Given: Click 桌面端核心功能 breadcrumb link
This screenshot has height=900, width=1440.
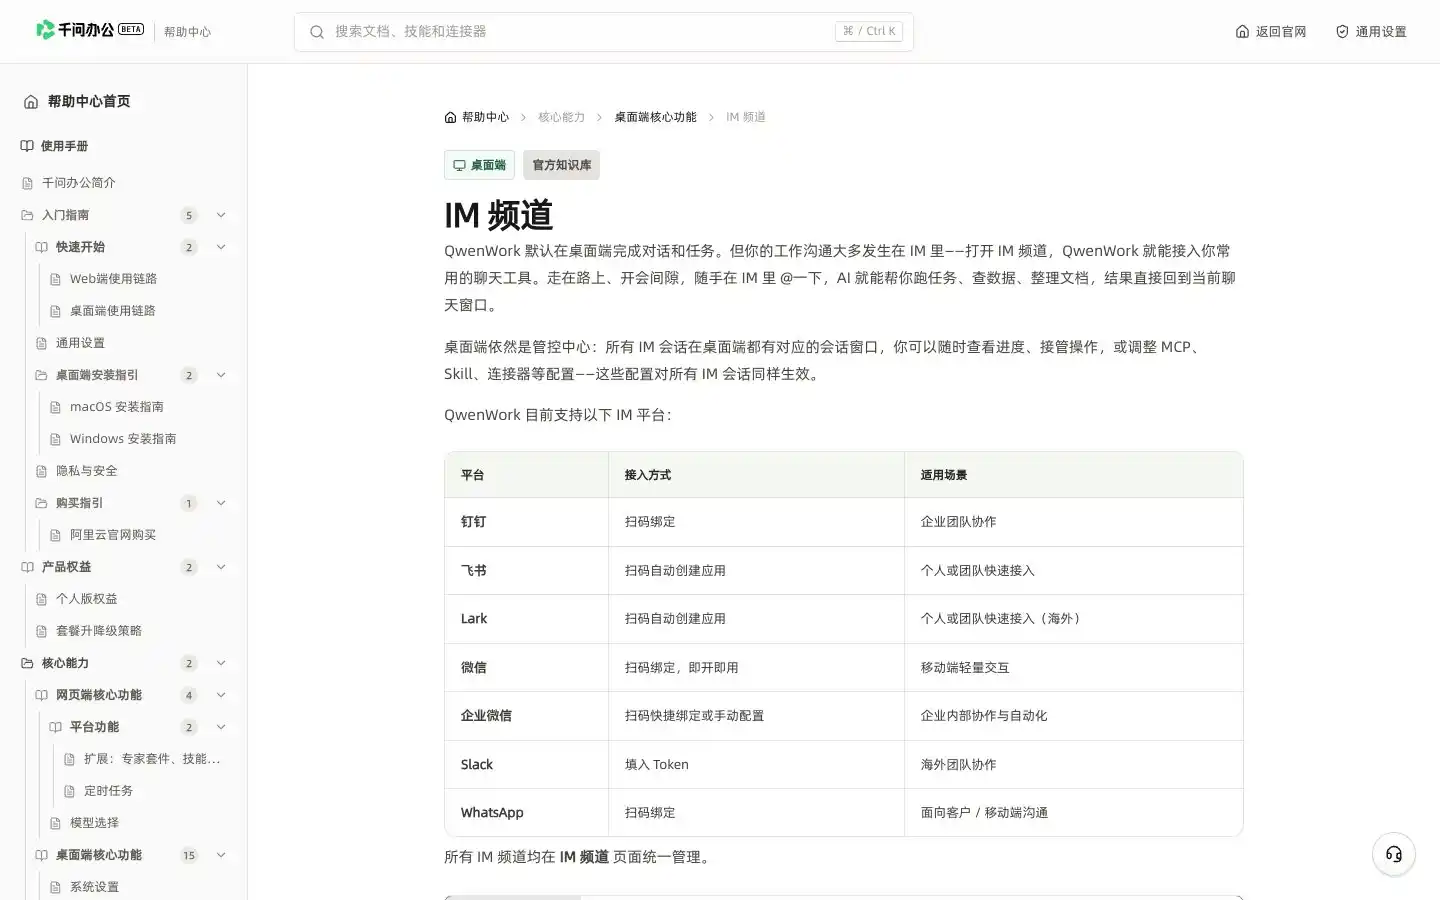Looking at the screenshot, I should [655, 117].
